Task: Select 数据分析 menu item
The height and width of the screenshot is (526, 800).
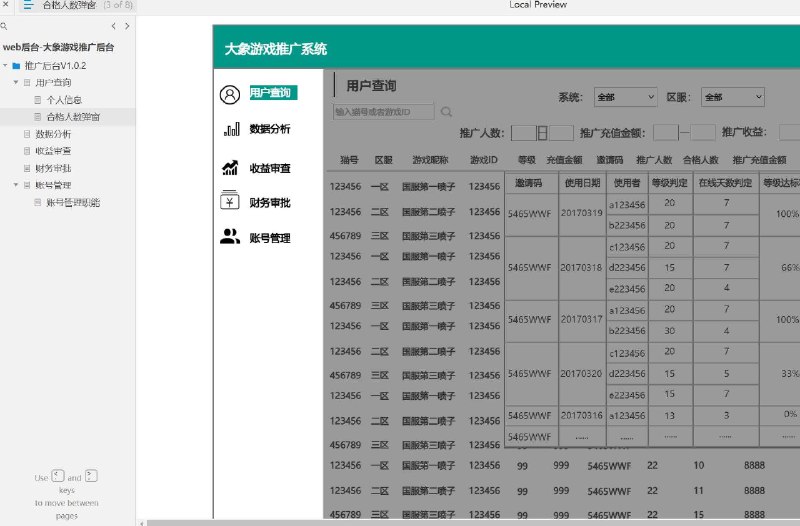Action: [x=270, y=129]
